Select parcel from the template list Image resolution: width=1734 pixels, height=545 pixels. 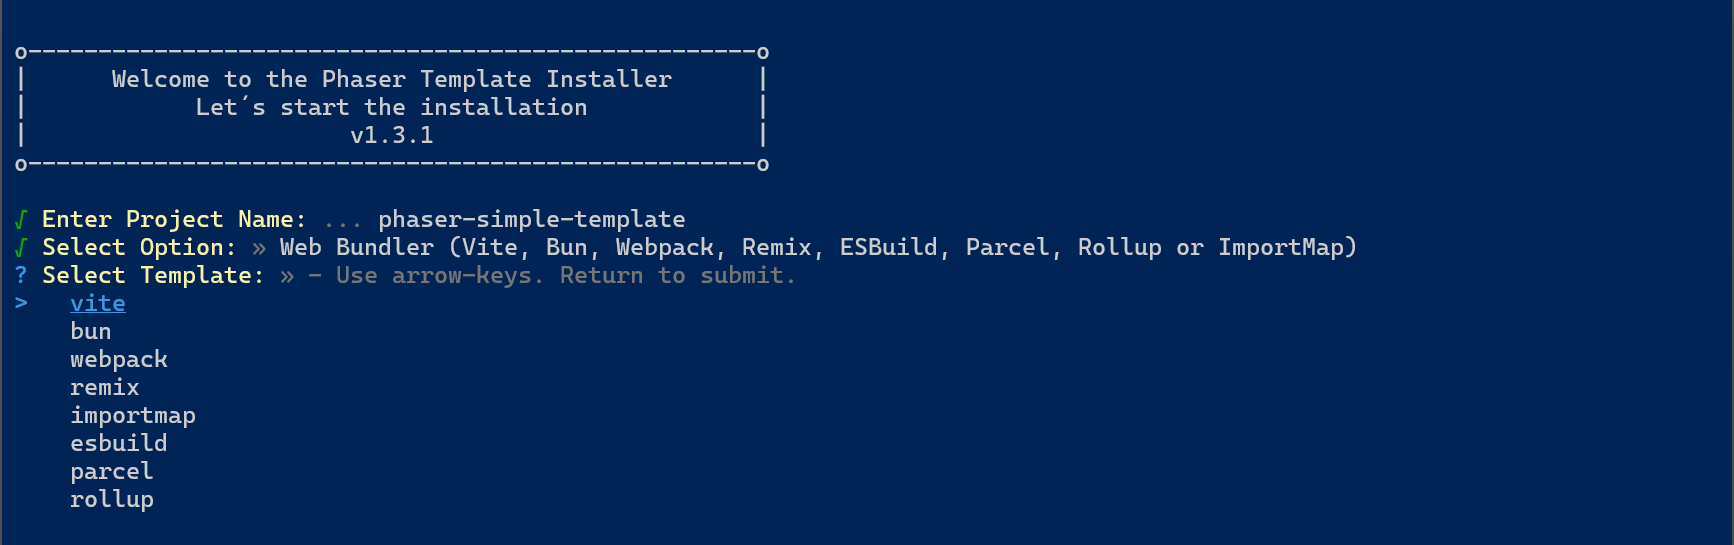[112, 471]
